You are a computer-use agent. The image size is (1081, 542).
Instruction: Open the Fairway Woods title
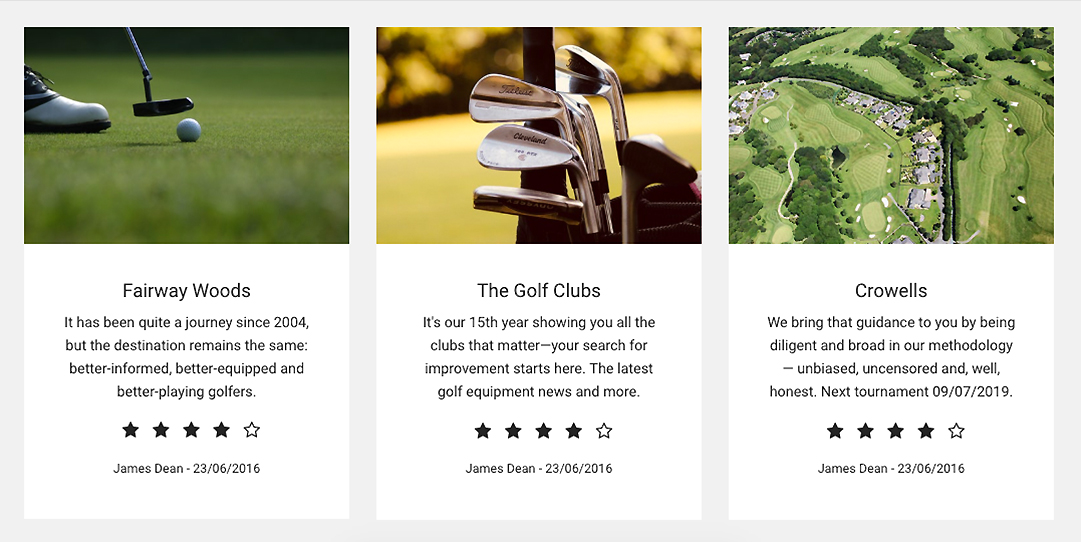tap(186, 291)
